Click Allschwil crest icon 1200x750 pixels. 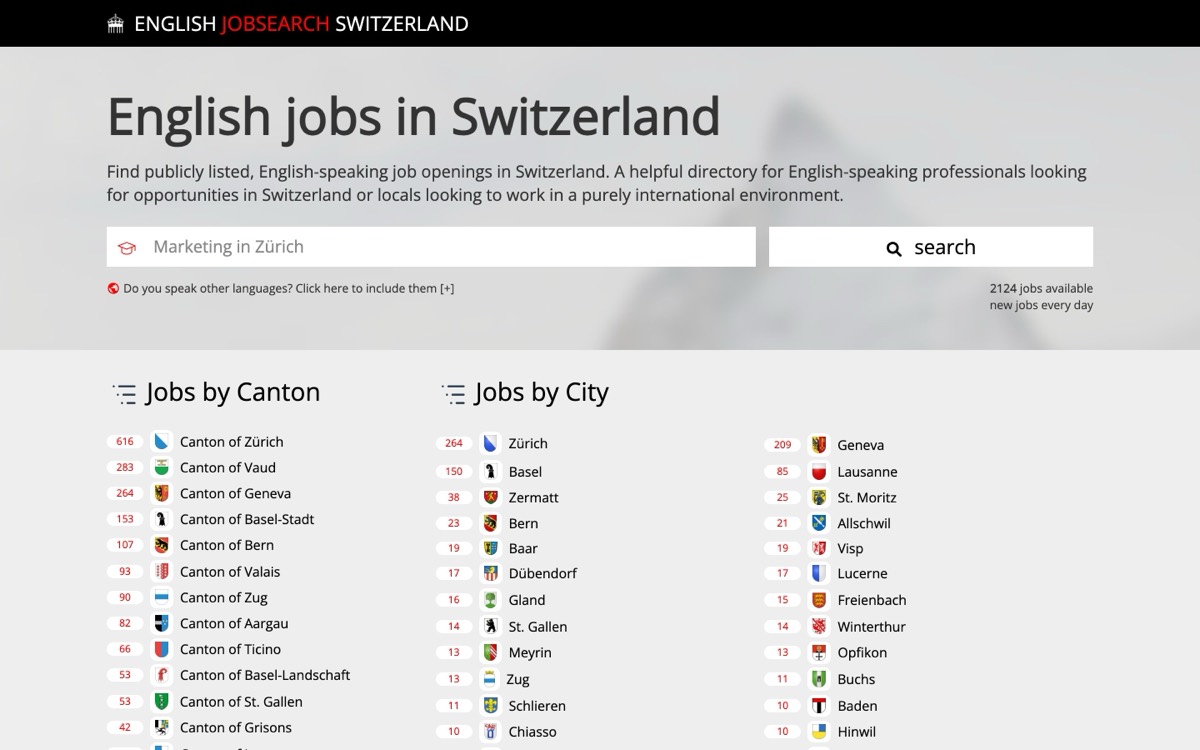819,523
